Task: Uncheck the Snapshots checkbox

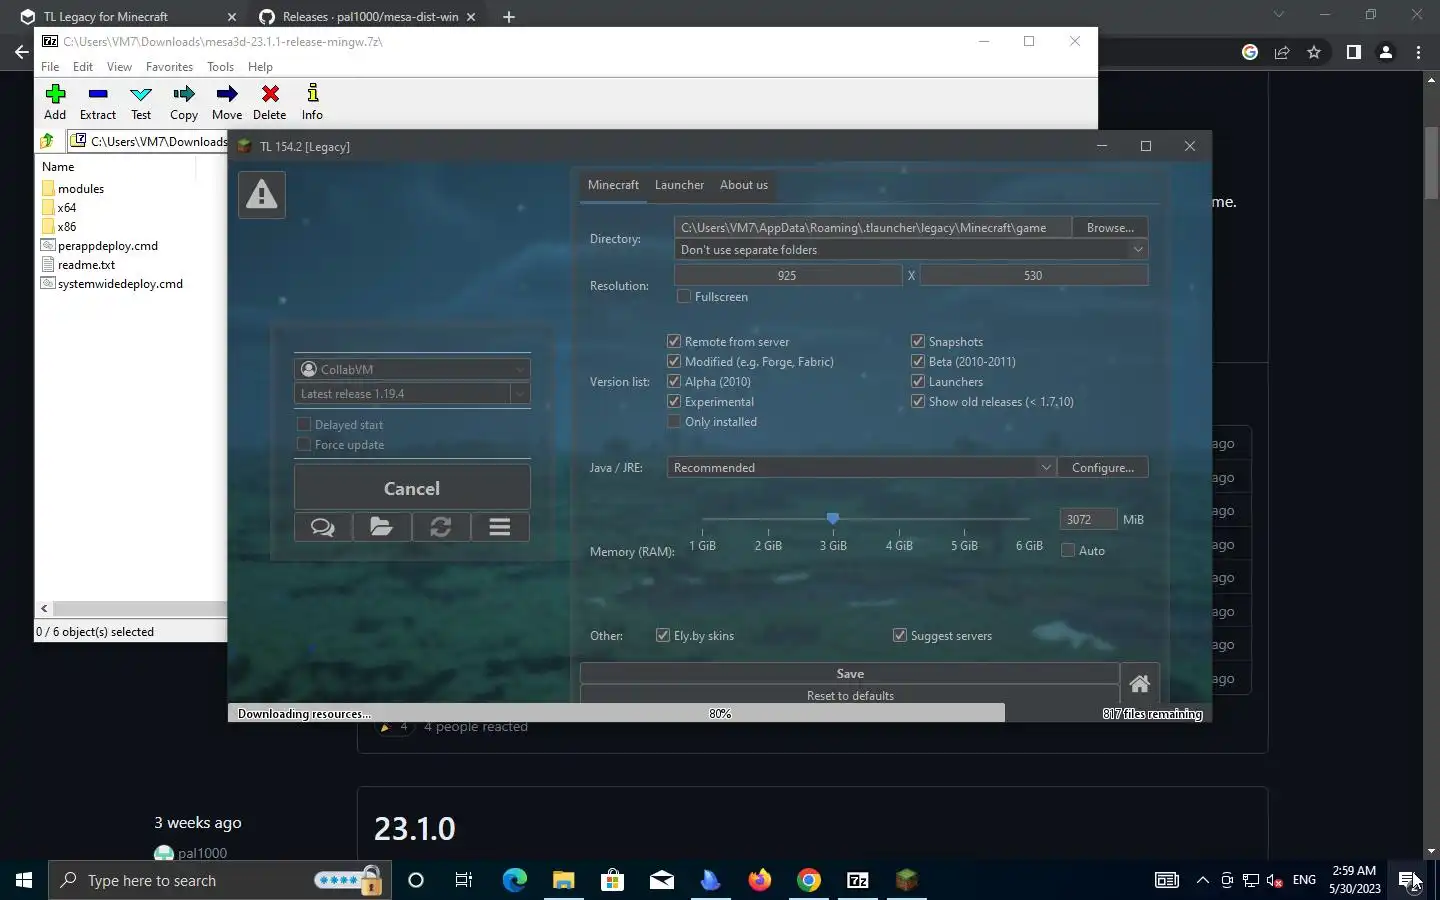Action: click(x=918, y=341)
